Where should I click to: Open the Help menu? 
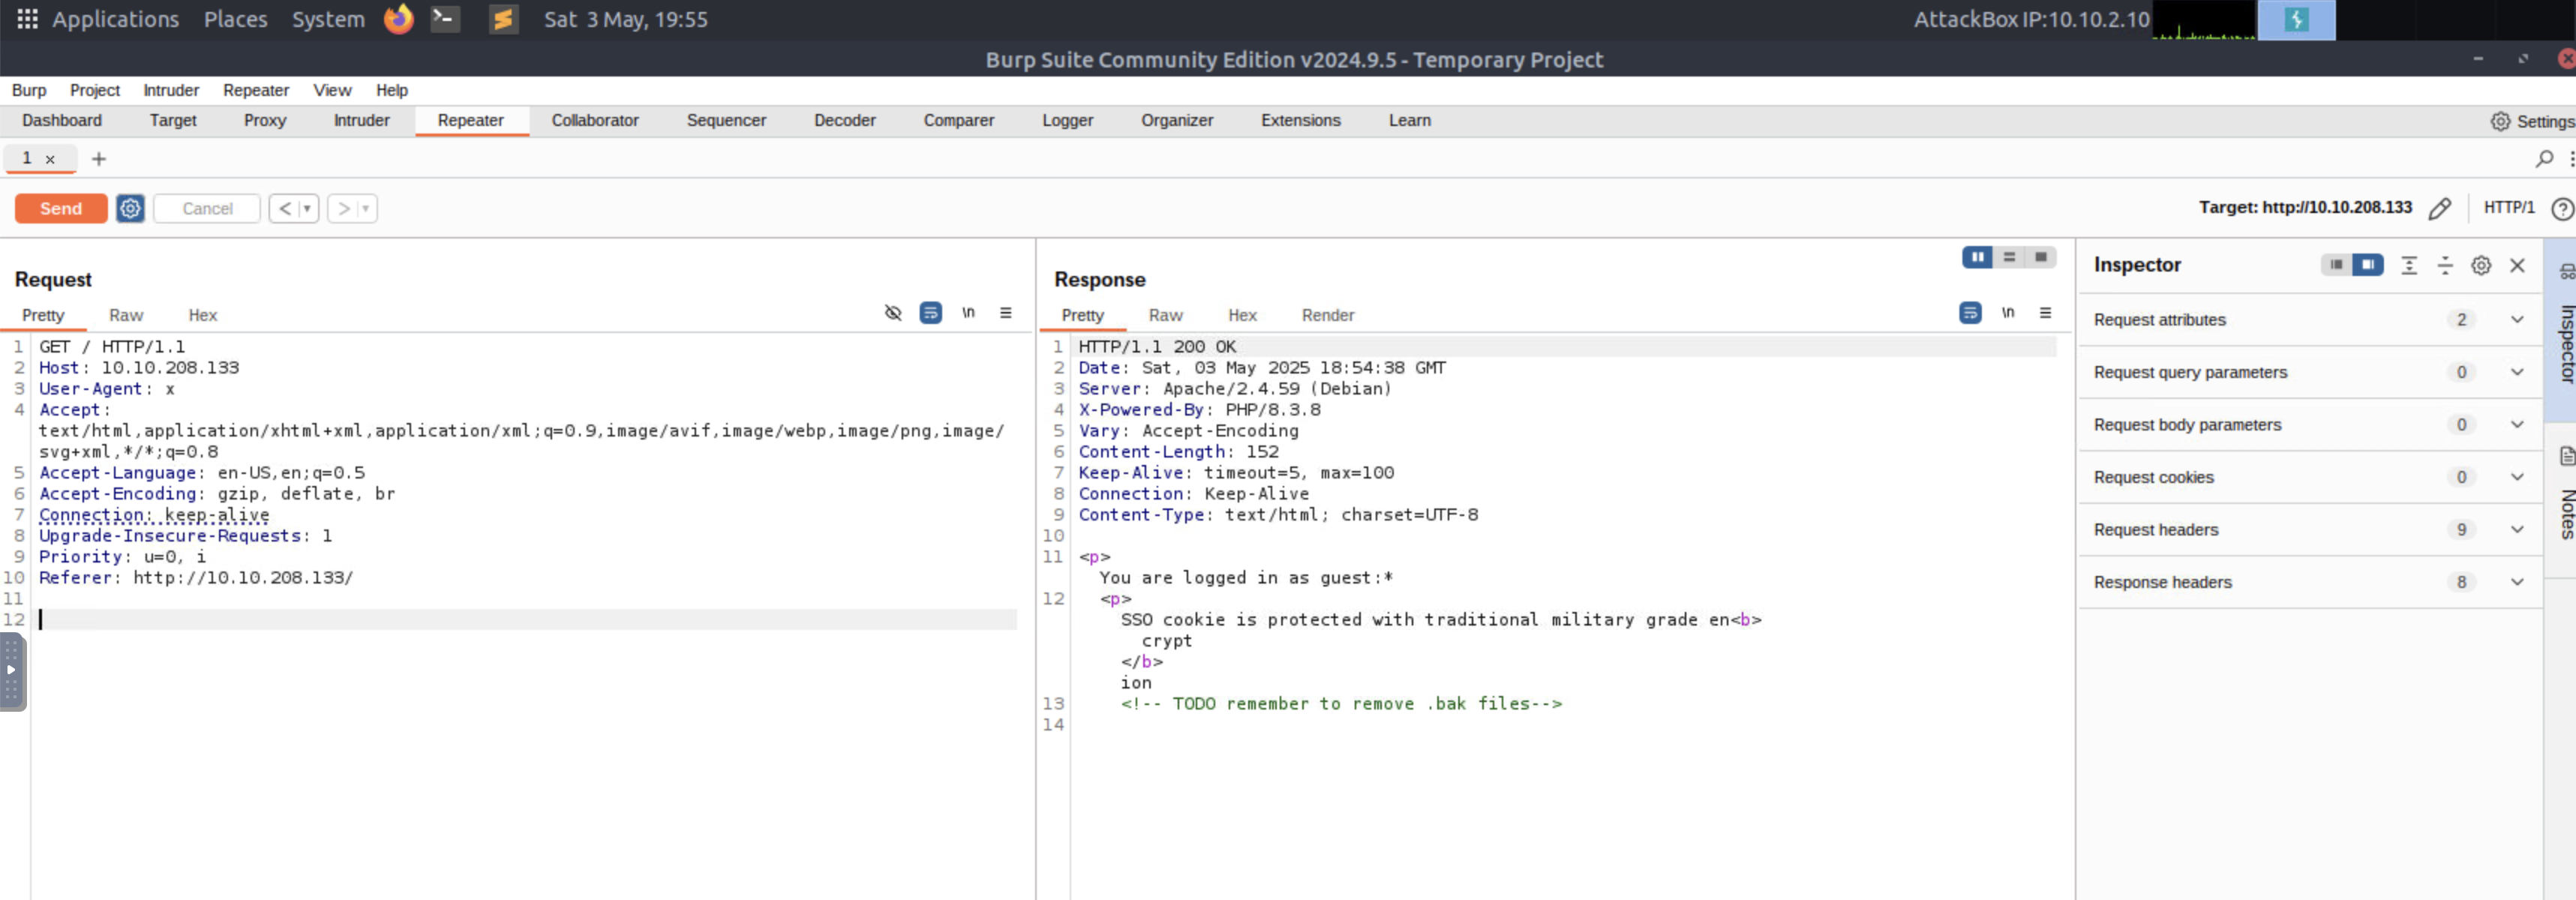point(392,90)
